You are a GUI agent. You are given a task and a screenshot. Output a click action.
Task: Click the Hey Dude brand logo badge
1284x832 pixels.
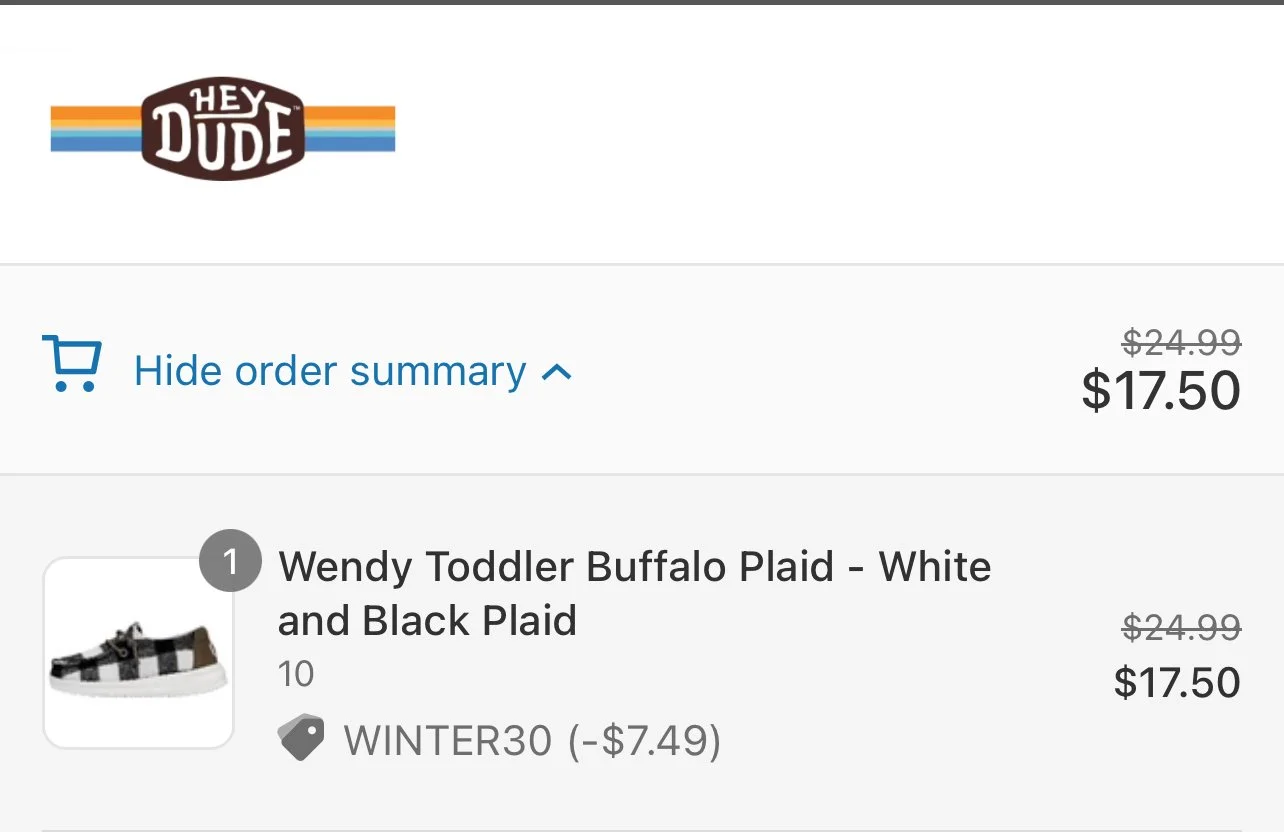(x=223, y=128)
